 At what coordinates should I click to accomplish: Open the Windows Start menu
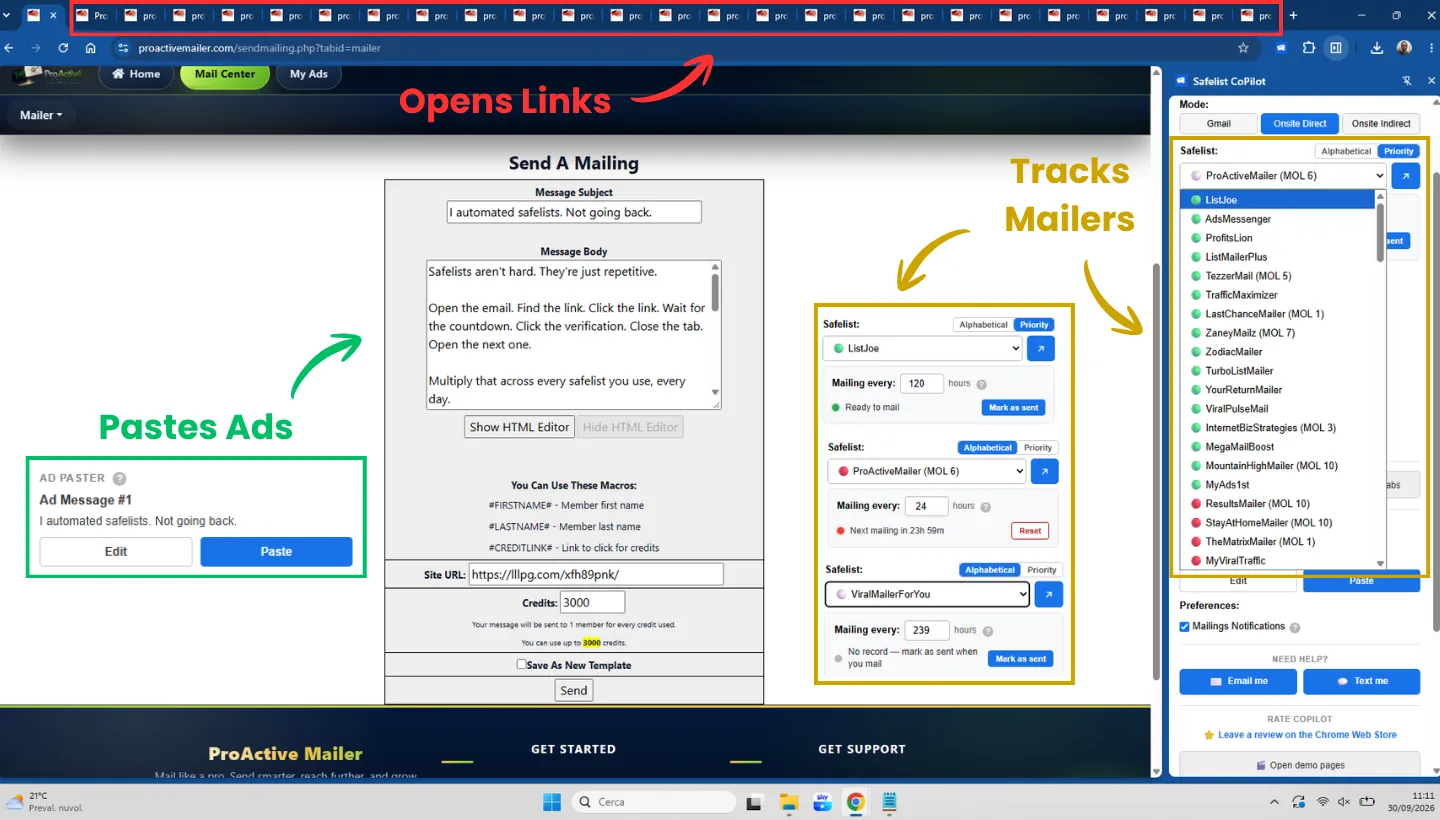point(551,802)
